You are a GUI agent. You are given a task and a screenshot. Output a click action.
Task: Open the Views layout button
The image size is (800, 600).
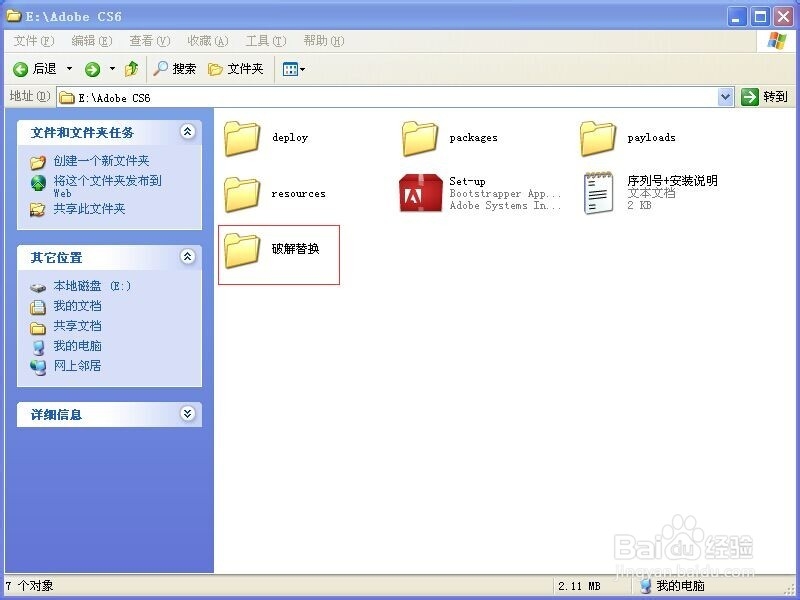tap(293, 69)
